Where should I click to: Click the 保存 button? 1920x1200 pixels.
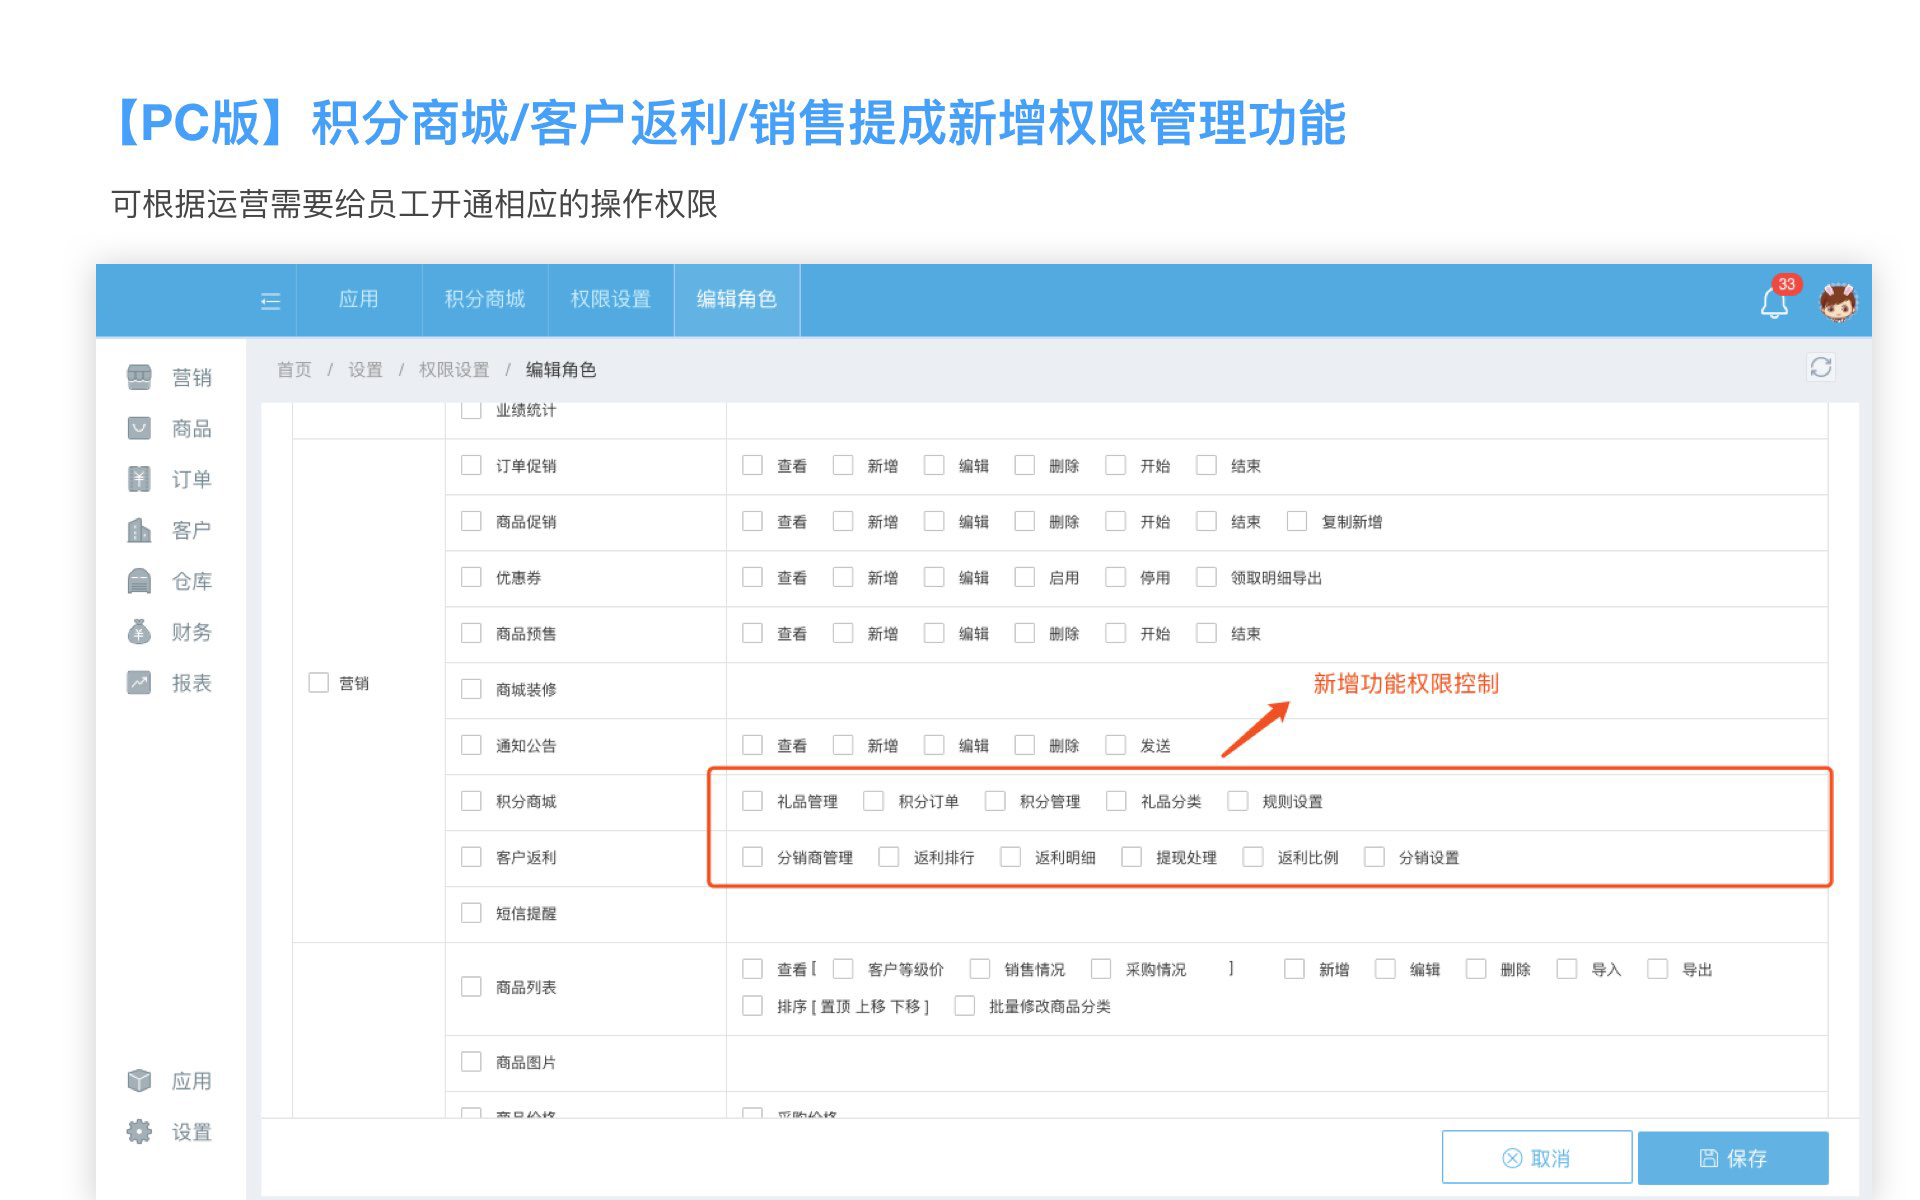1733,1158
